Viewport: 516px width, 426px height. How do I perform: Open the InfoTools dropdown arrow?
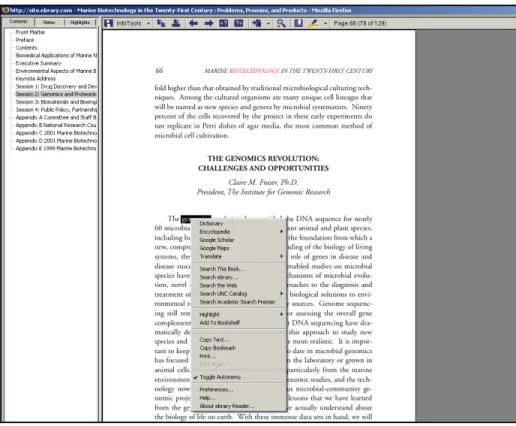pos(148,23)
